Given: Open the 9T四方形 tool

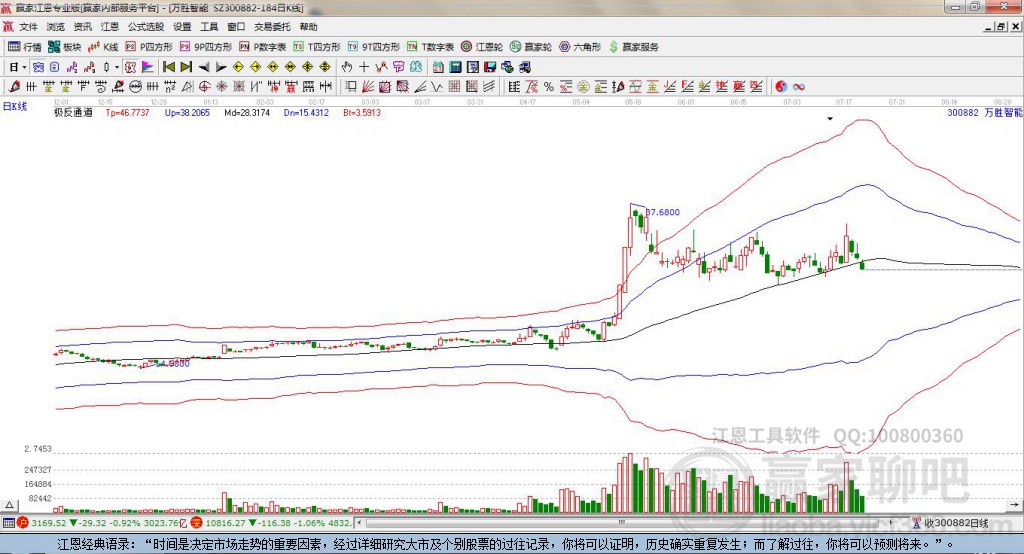Looking at the screenshot, I should click(x=374, y=47).
